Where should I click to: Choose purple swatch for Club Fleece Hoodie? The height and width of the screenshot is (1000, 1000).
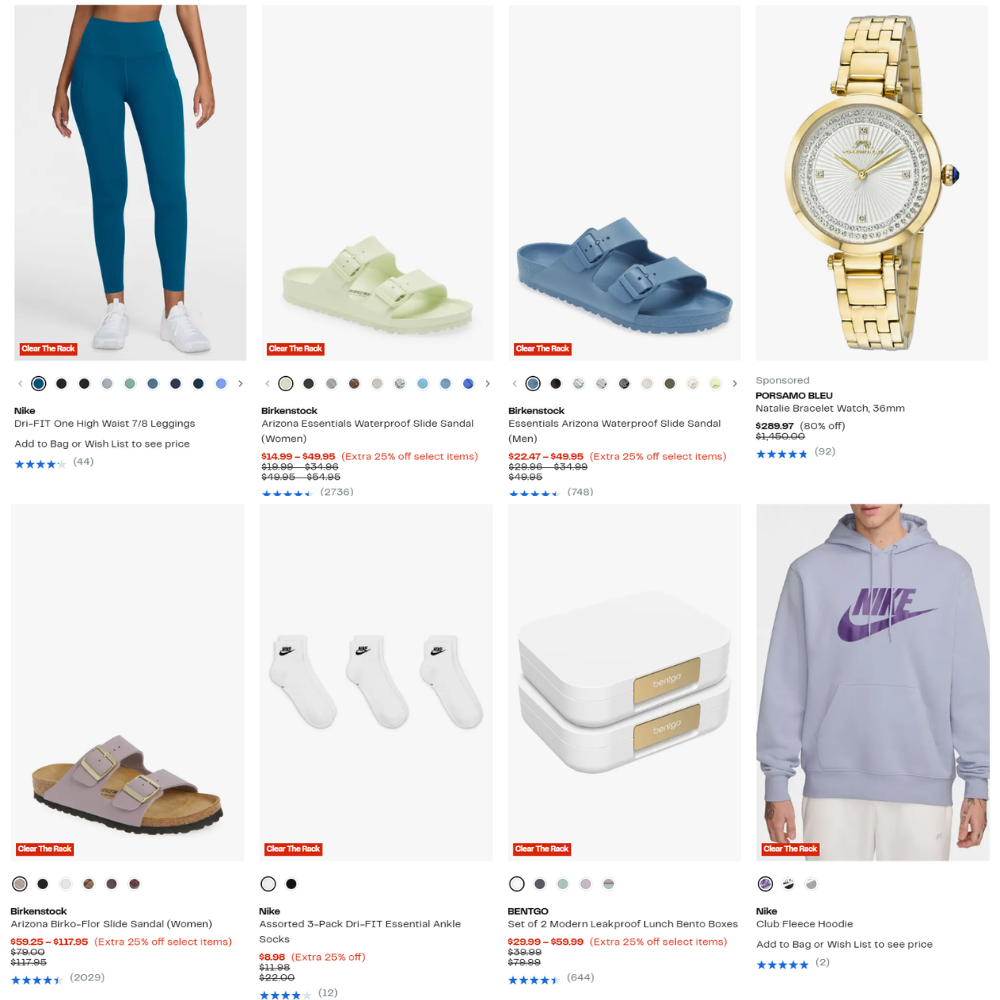coord(765,883)
